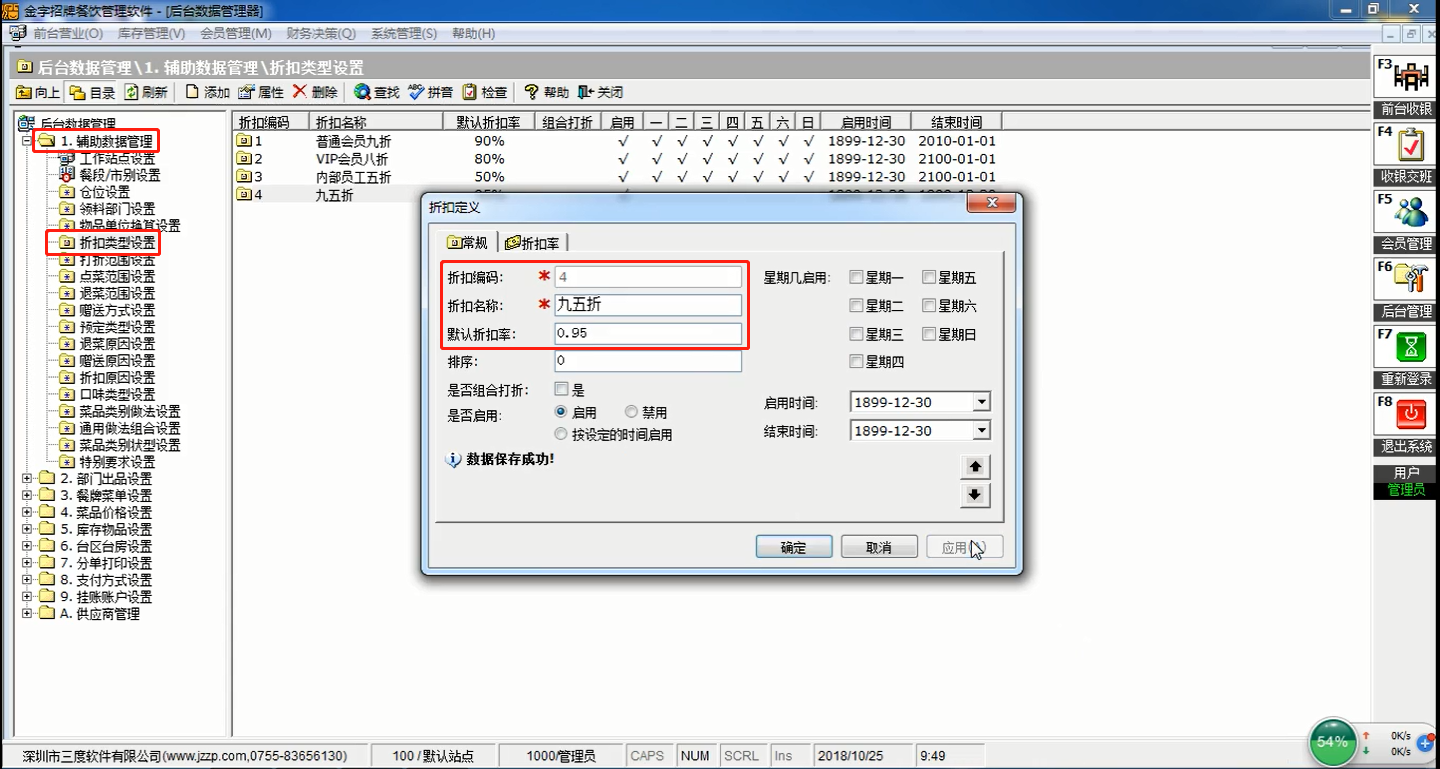Click the 后台数据管理 root tree icon

coord(27,124)
